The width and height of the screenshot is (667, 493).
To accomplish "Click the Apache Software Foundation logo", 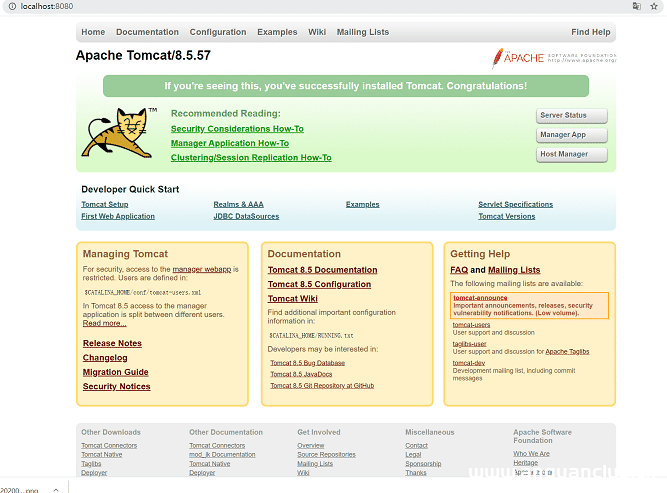I will pyautogui.click(x=554, y=57).
